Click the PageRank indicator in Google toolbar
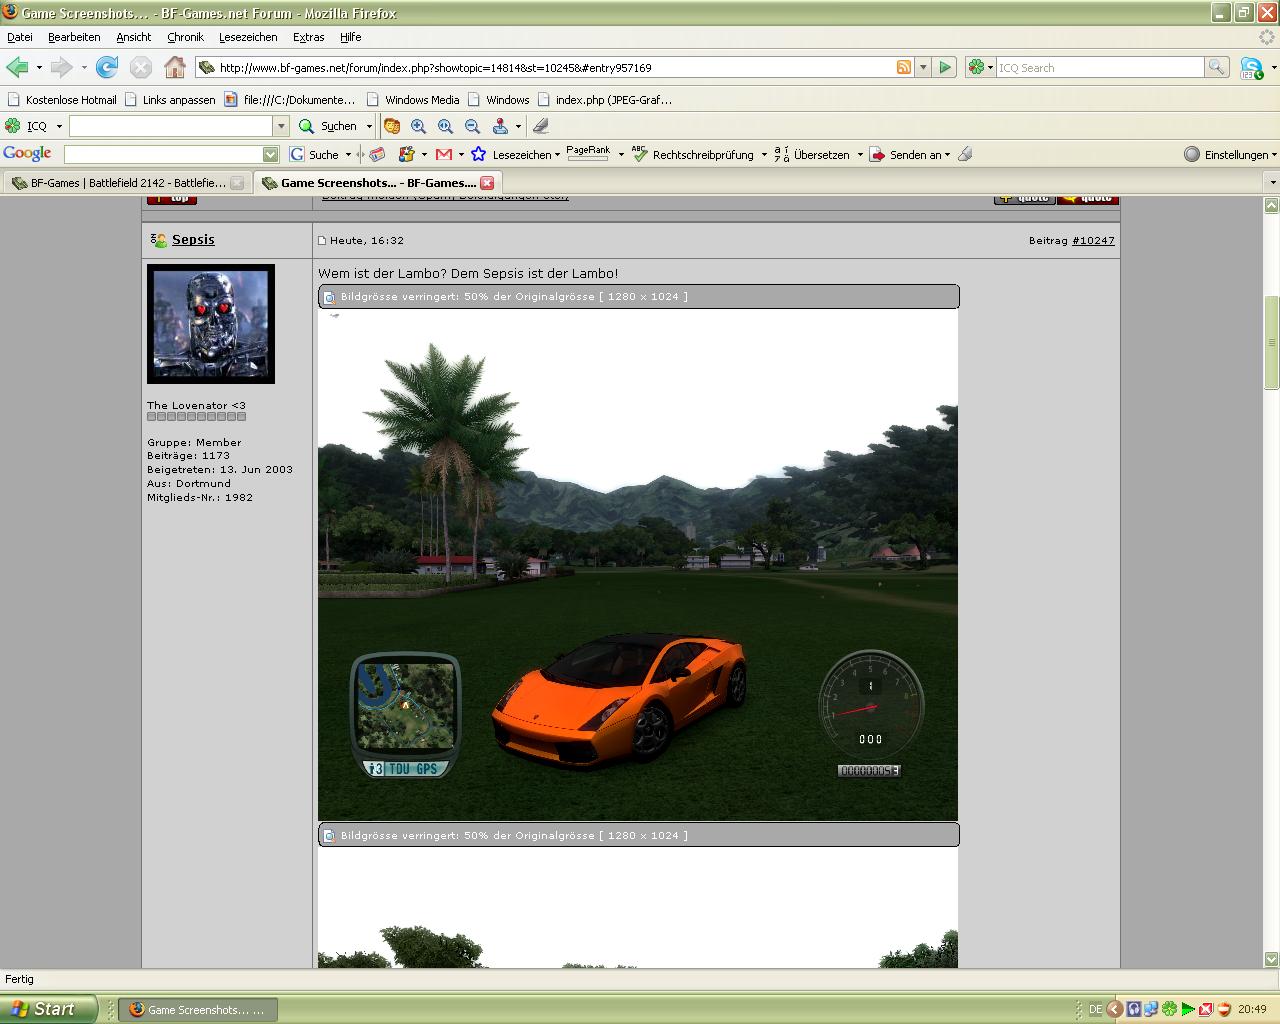1280x1024 pixels. (x=588, y=153)
